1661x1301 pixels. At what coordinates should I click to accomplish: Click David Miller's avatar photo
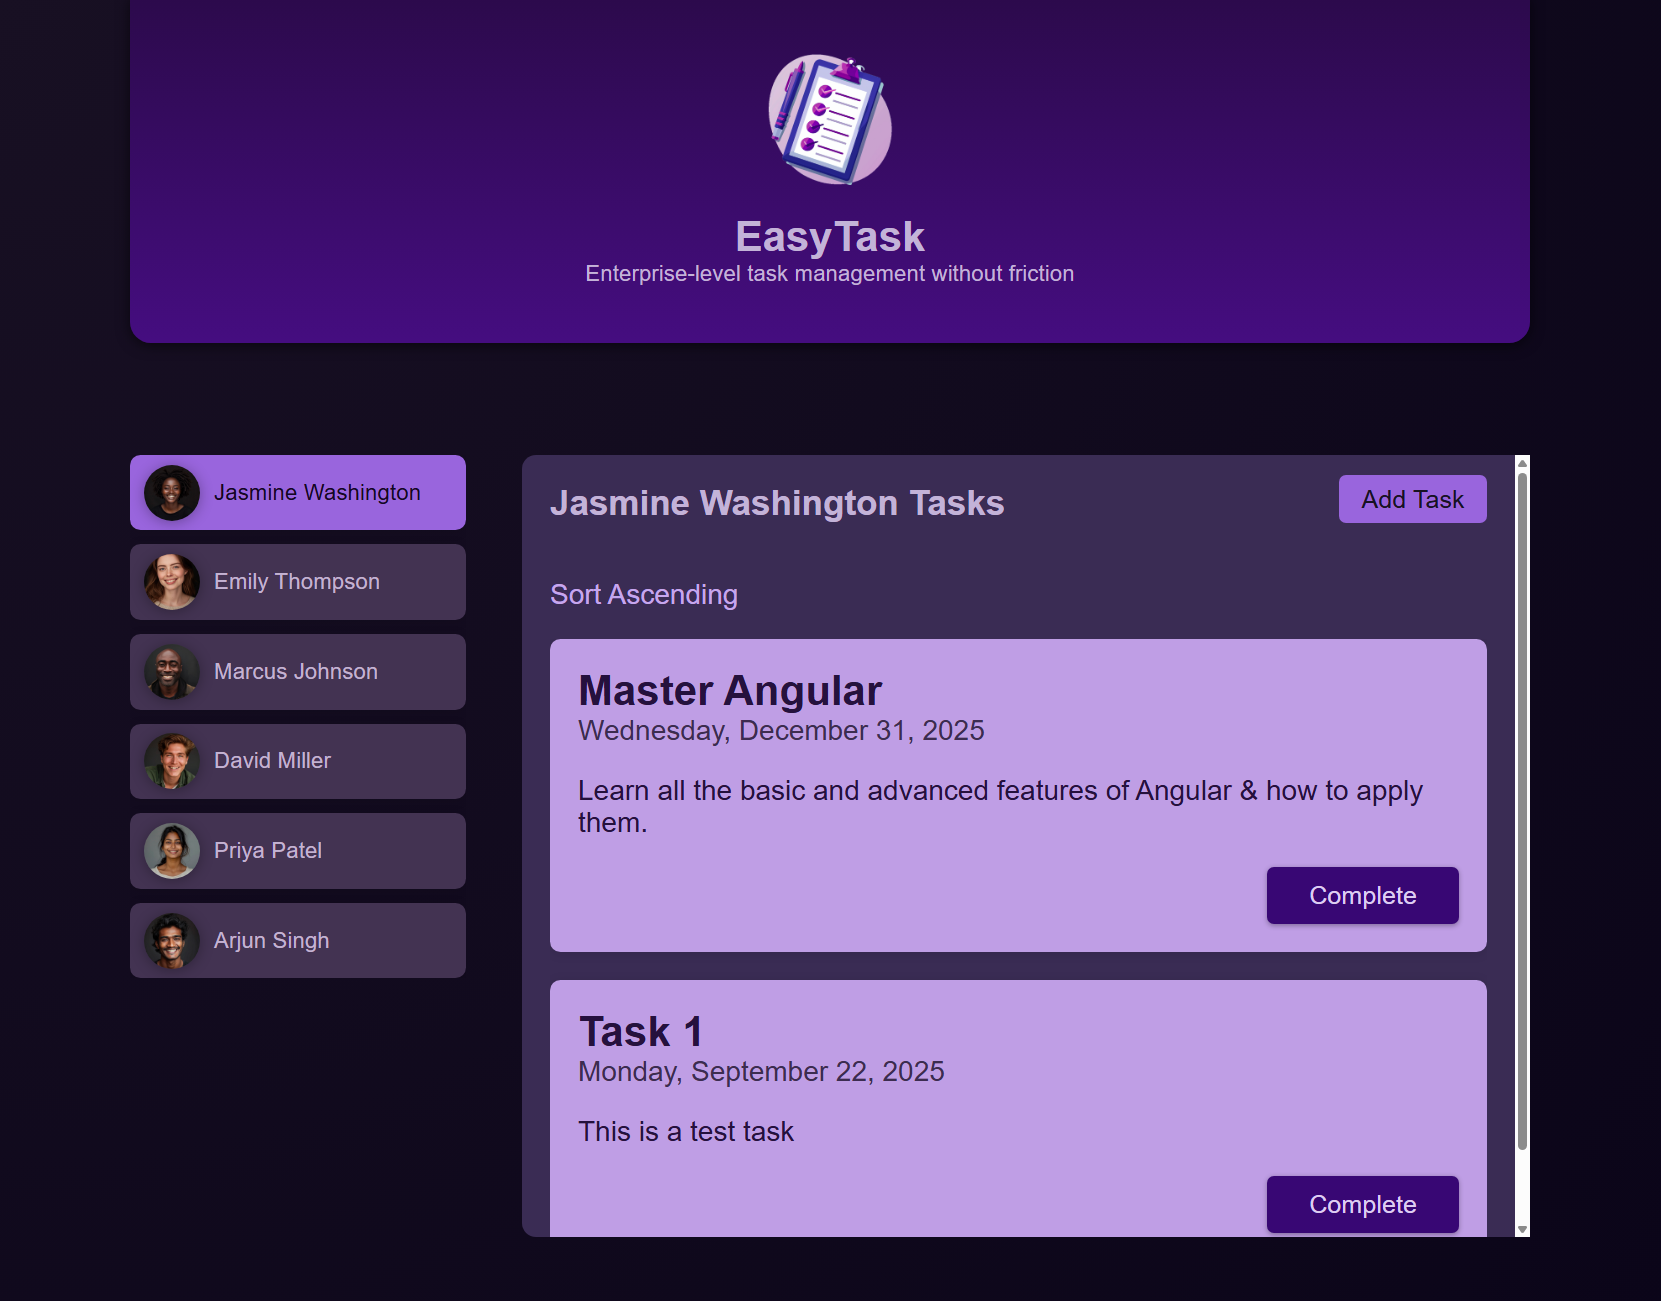coord(172,761)
